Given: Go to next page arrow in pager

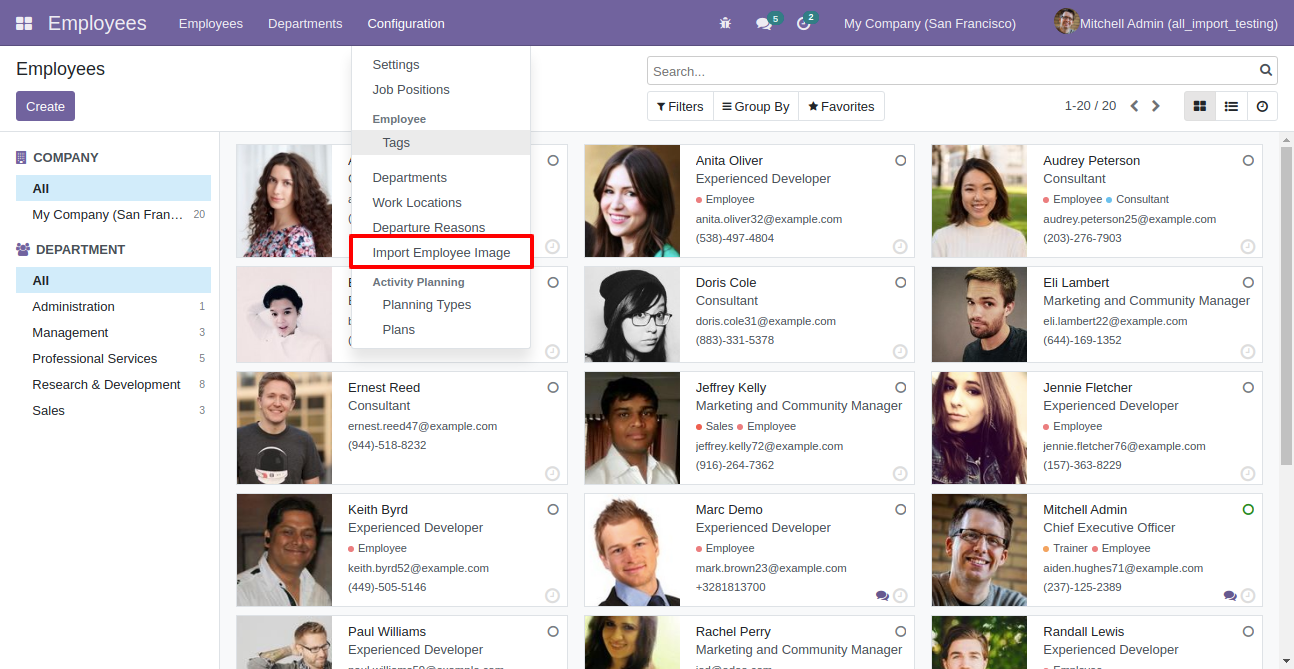Looking at the screenshot, I should (1156, 106).
